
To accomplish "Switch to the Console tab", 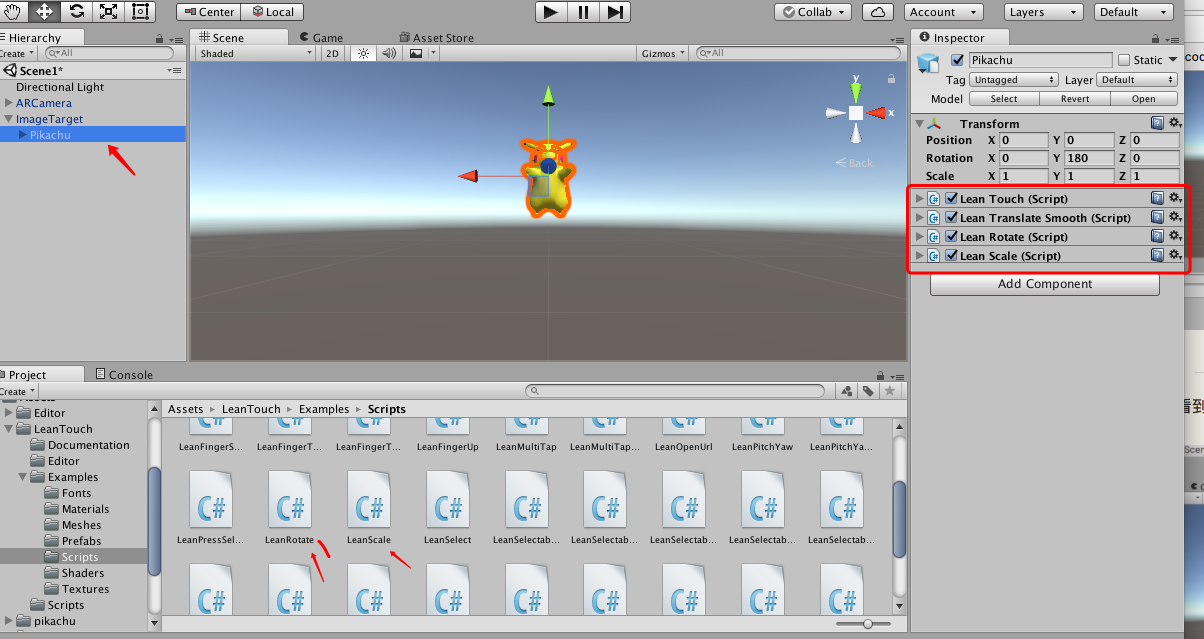I will coord(124,374).
